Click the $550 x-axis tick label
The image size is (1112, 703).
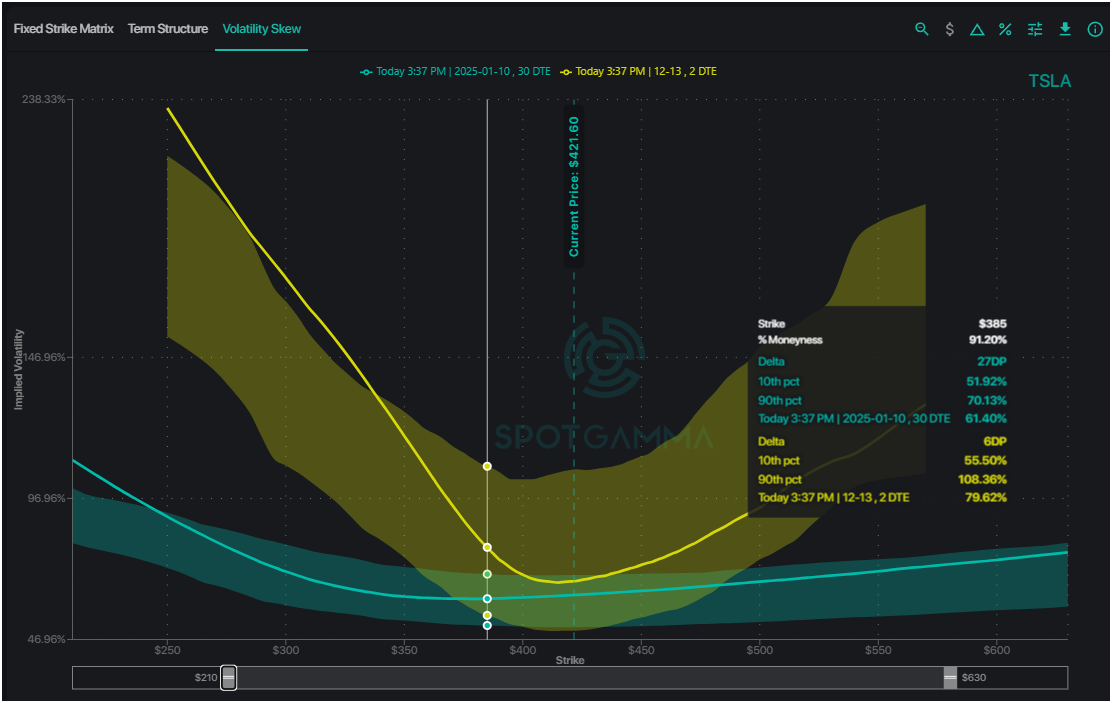878,650
